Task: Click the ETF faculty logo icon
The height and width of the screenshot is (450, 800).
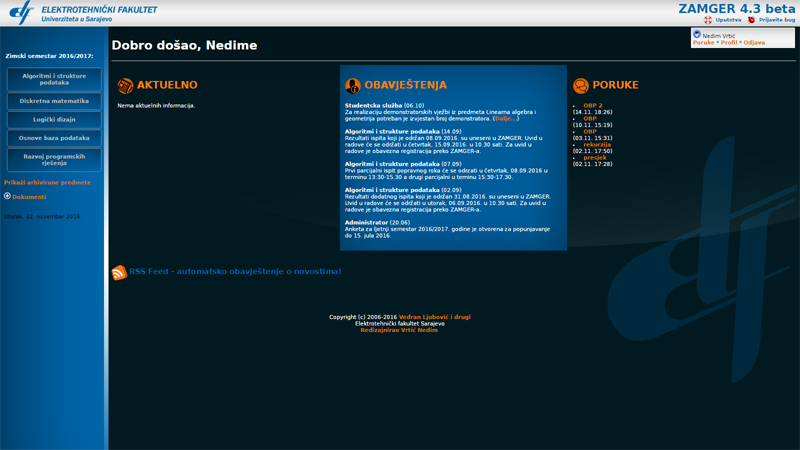Action: tap(22, 12)
